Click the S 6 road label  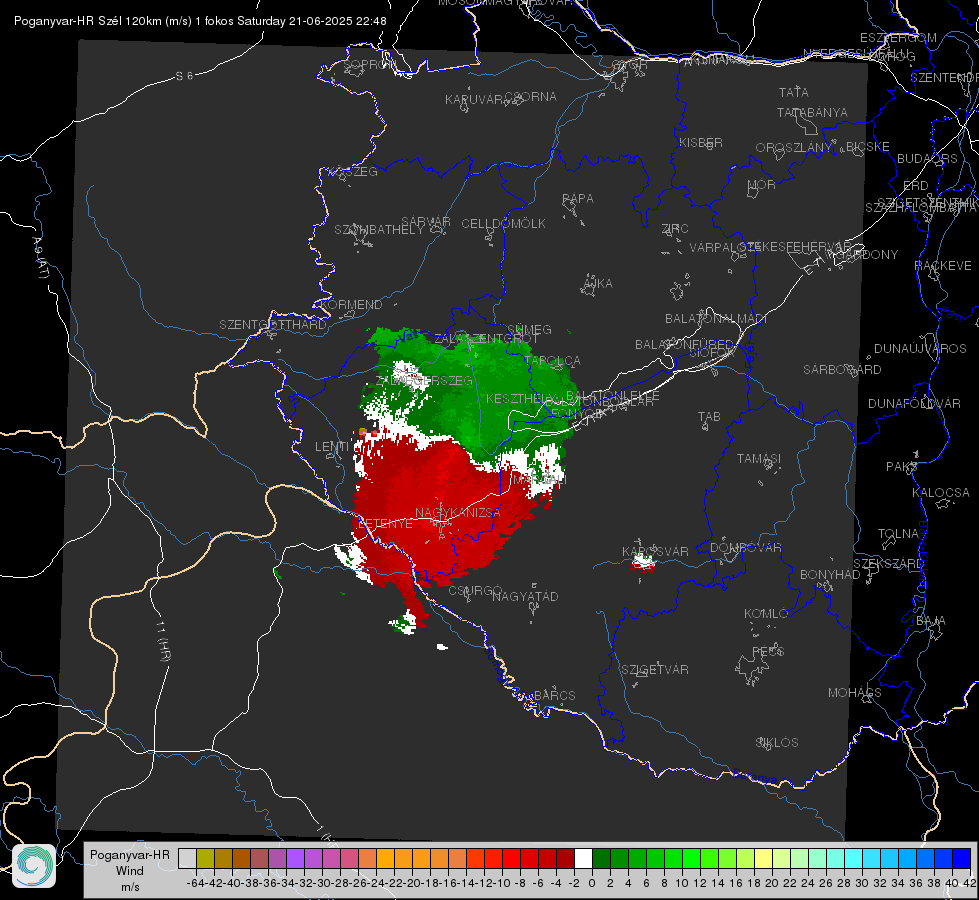[x=184, y=76]
